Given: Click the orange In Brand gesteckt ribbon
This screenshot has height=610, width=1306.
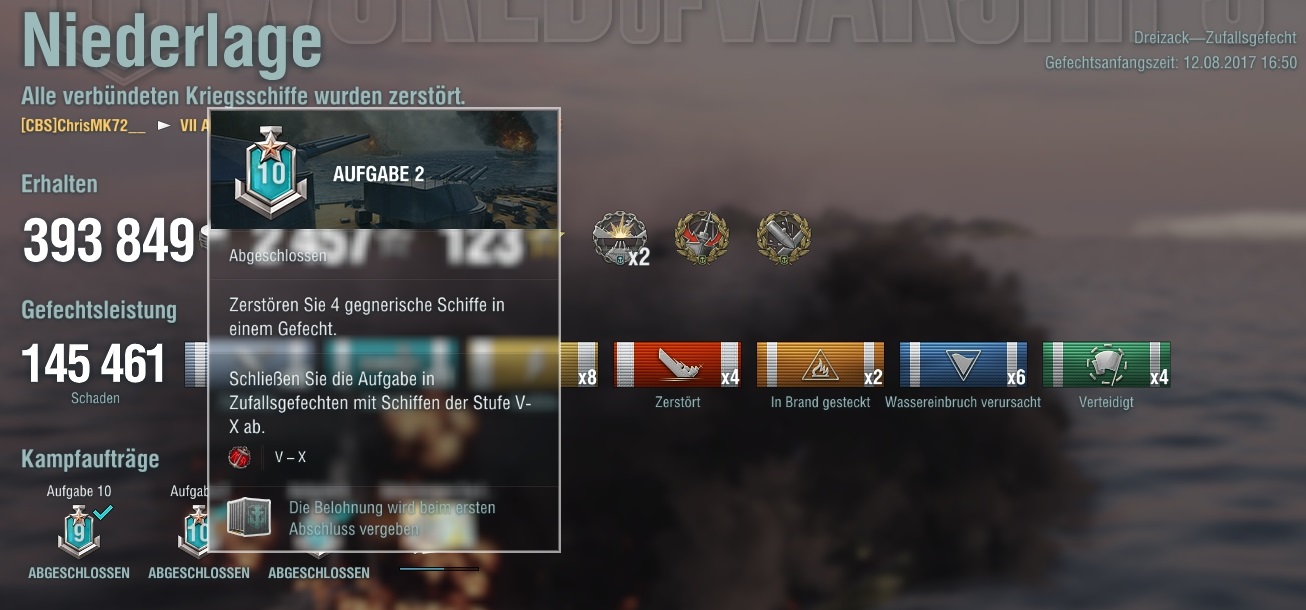Looking at the screenshot, I should pyautogui.click(x=820, y=365).
